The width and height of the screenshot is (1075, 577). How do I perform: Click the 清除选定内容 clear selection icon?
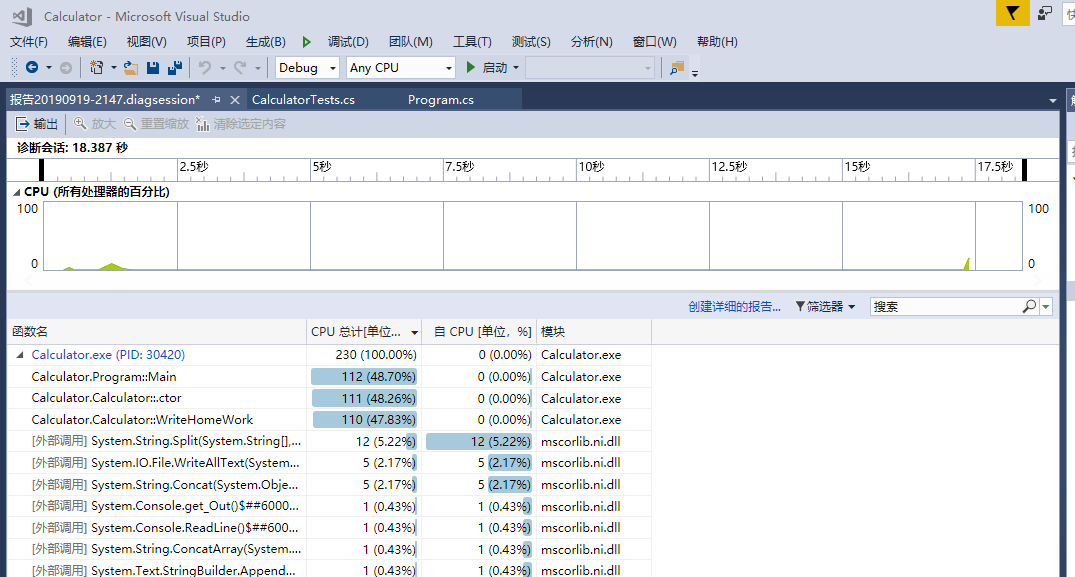202,123
